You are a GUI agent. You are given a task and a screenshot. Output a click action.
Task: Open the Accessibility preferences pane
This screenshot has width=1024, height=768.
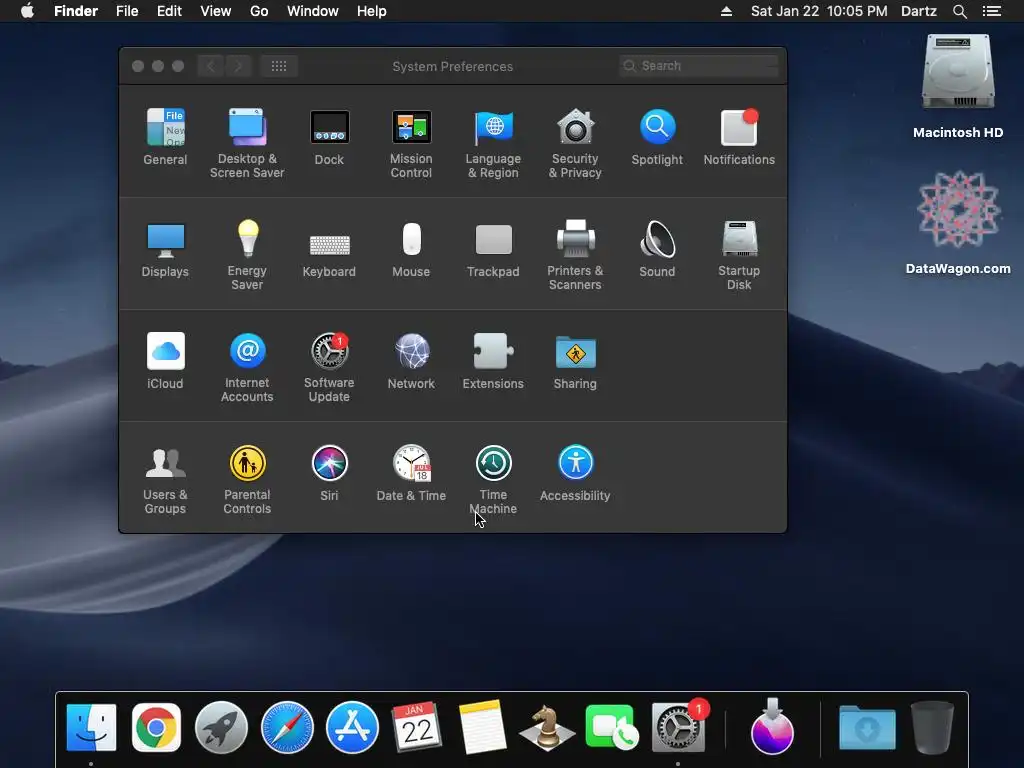pos(575,473)
